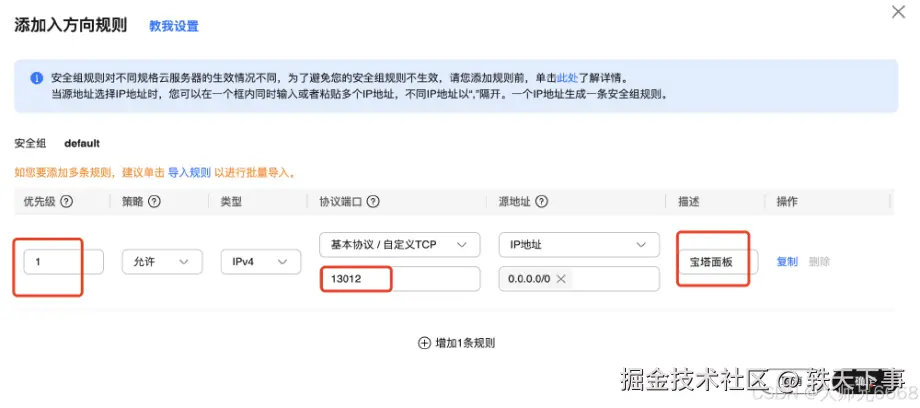The height and width of the screenshot is (408, 920).
Task: Click the 协议端口 help question-mark icon
Action: click(373, 202)
